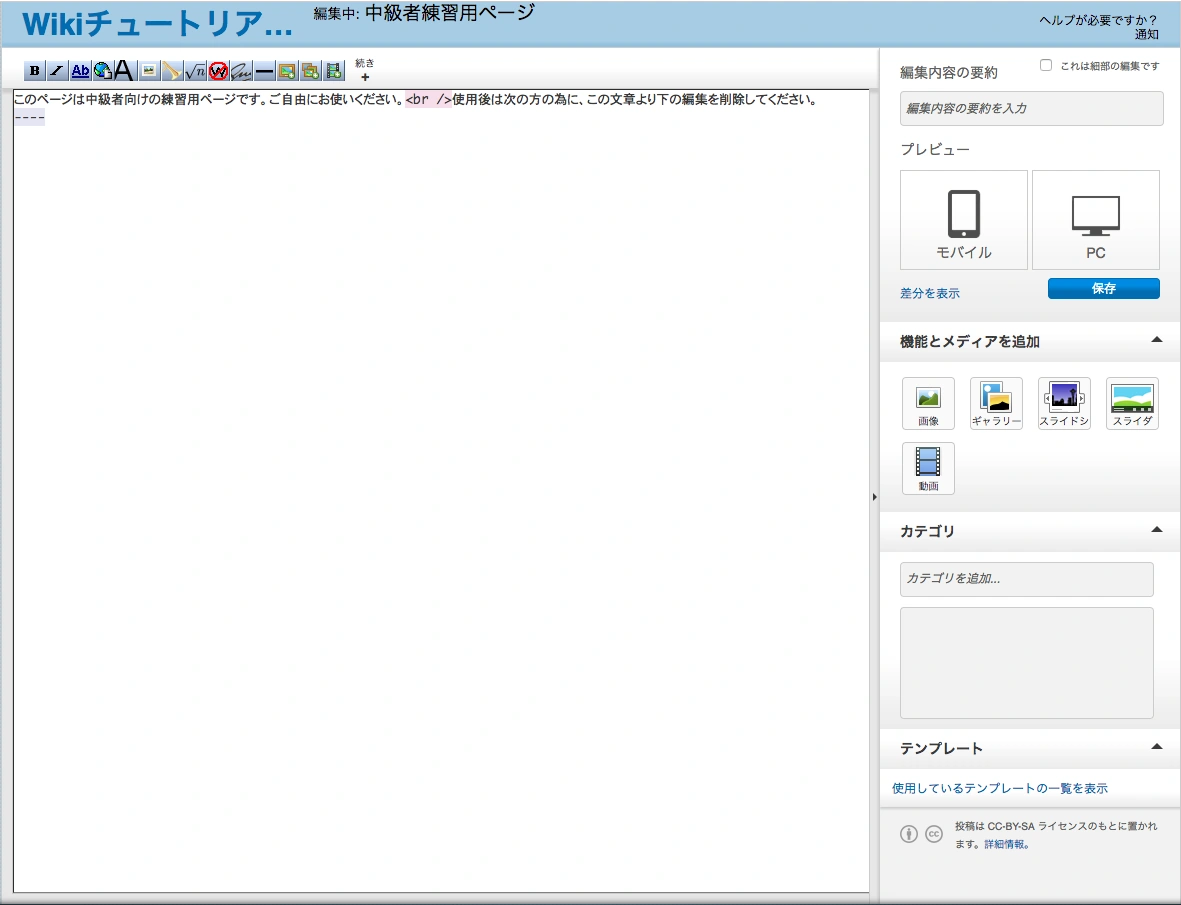Click toolbar add image icon
Viewport: 1181px width, 905px height.
tap(287, 71)
